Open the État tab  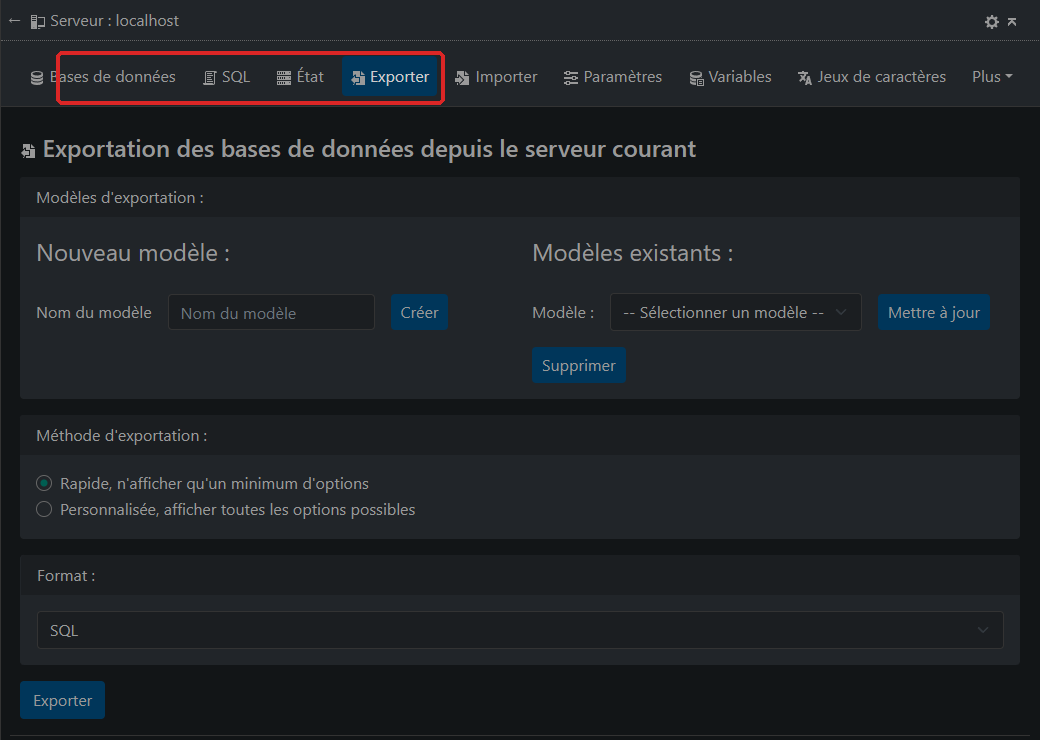coord(300,77)
